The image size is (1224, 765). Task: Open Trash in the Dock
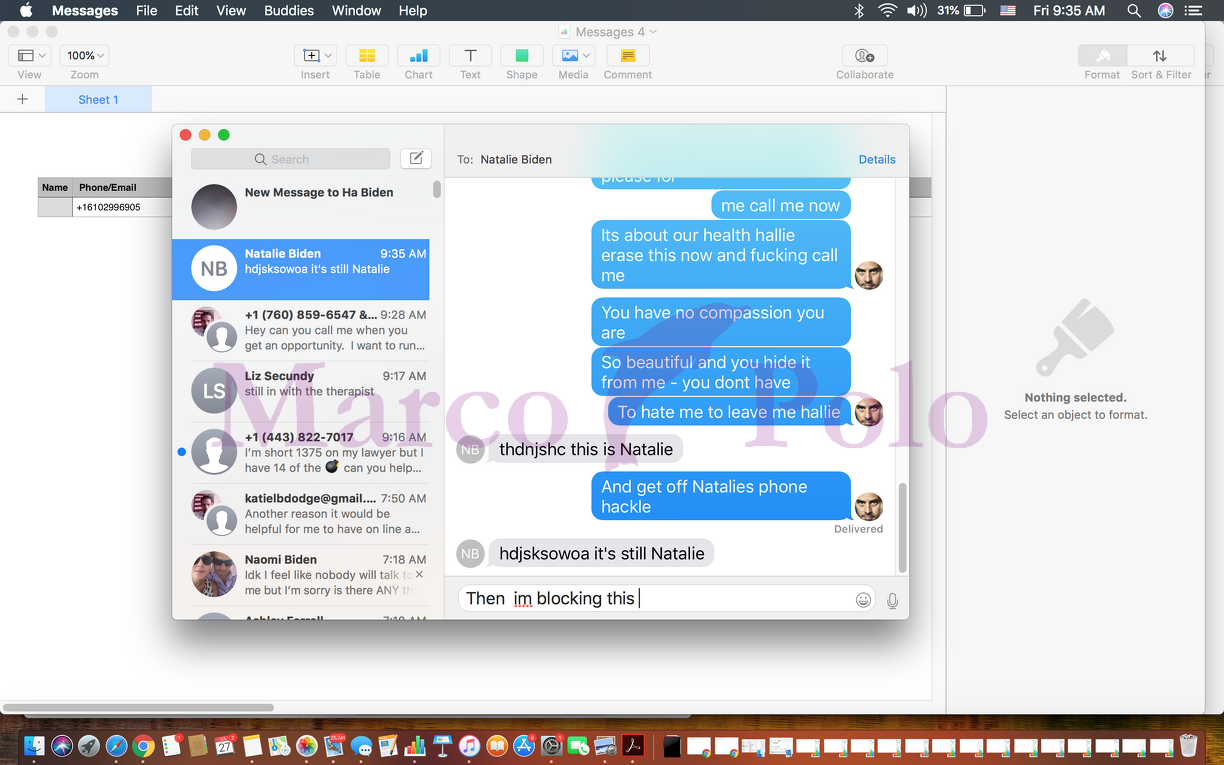(x=1188, y=745)
